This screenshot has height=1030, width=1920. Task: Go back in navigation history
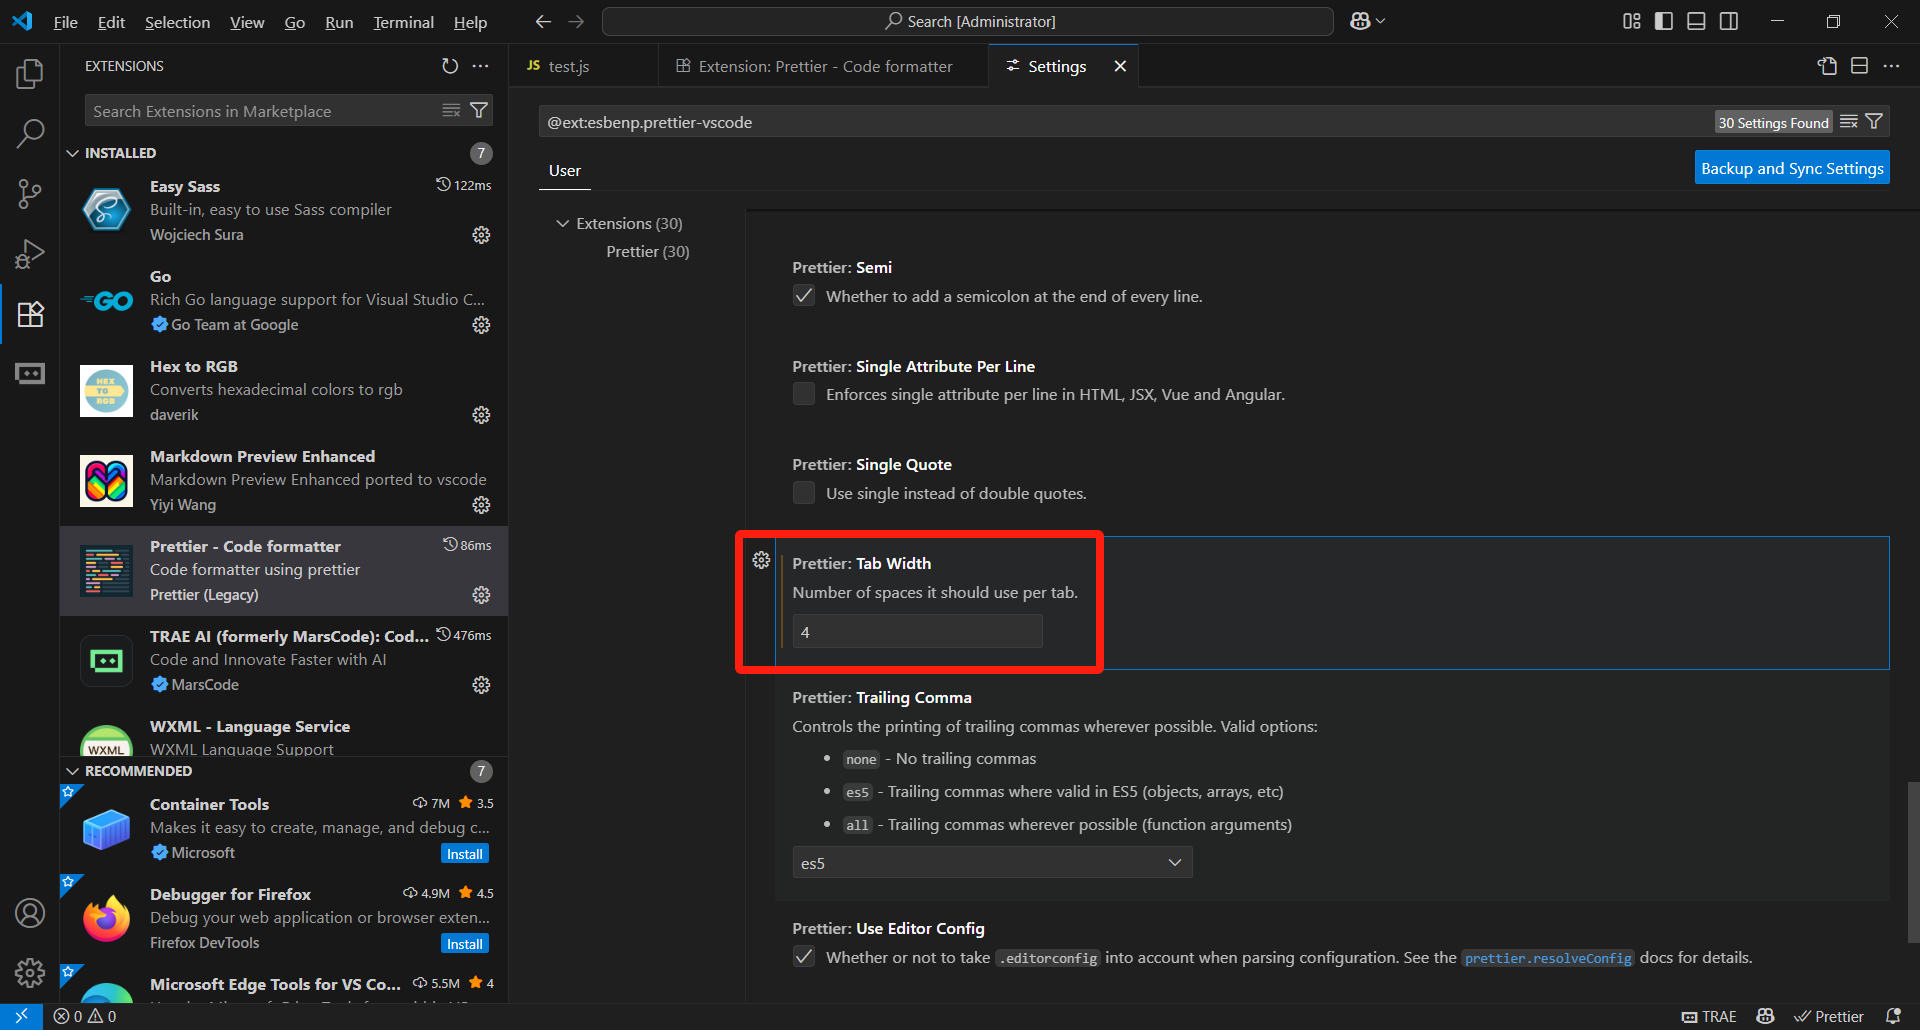(543, 21)
